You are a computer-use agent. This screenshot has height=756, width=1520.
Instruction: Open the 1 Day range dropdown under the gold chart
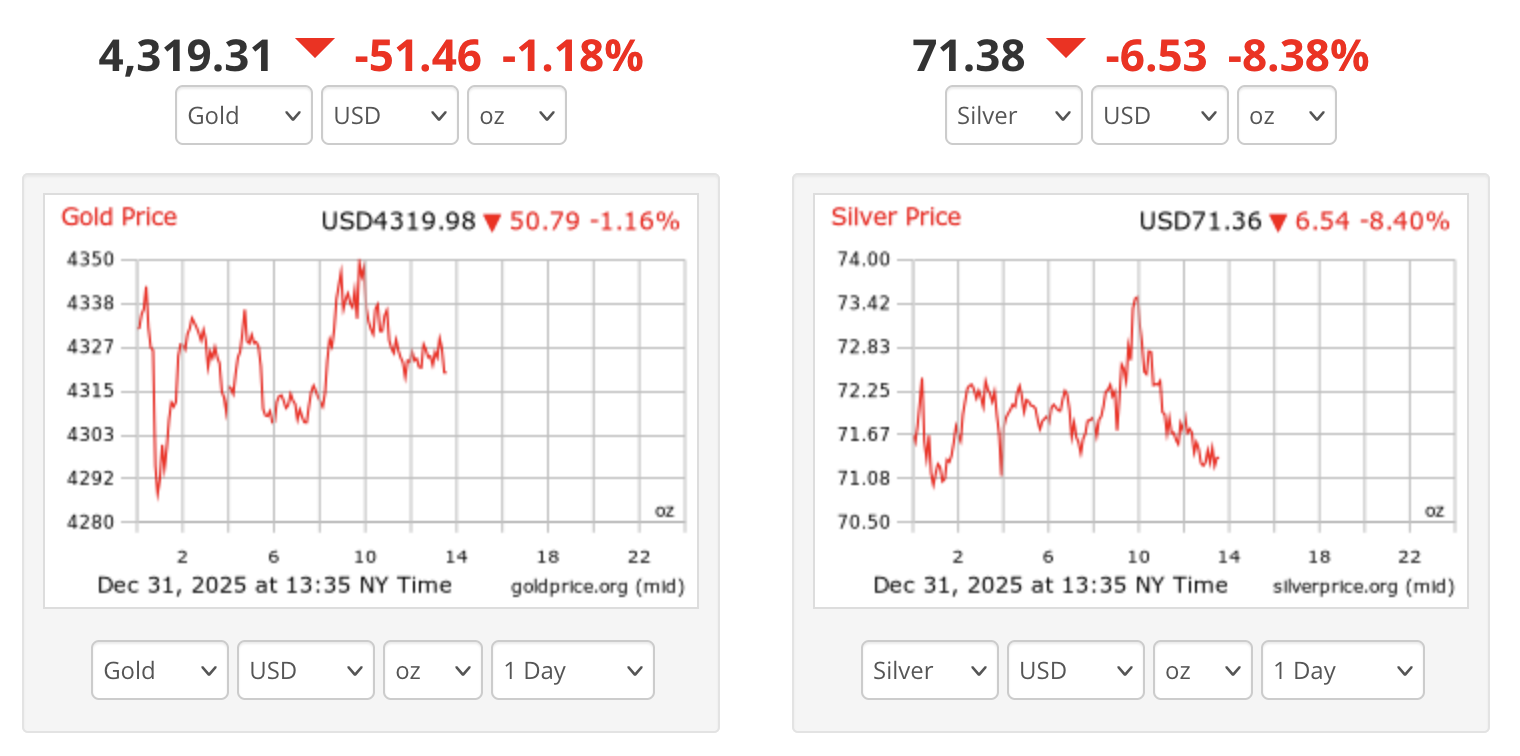pos(573,670)
